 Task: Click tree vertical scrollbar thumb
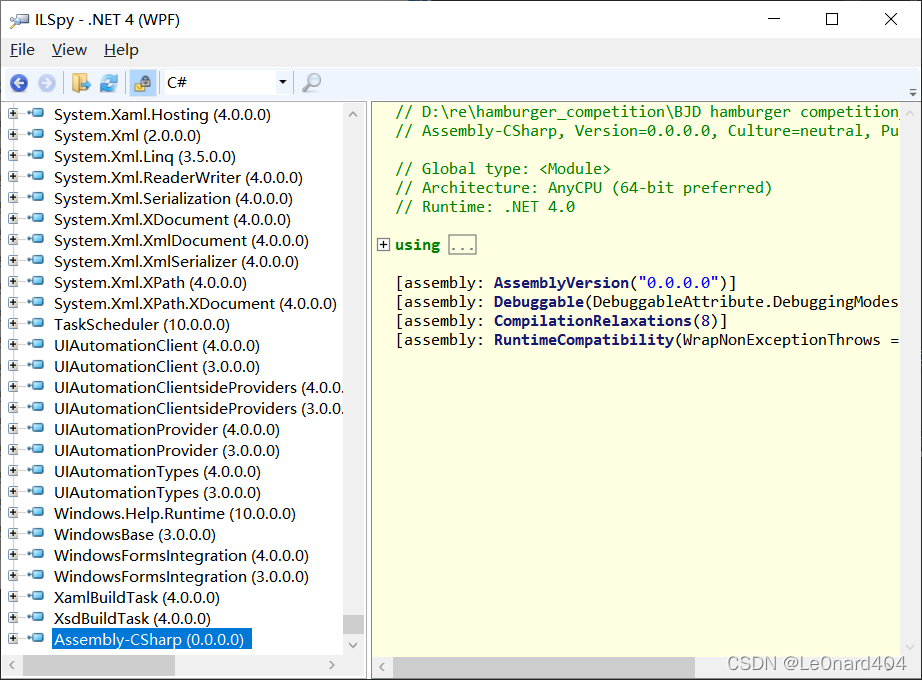coord(353,624)
